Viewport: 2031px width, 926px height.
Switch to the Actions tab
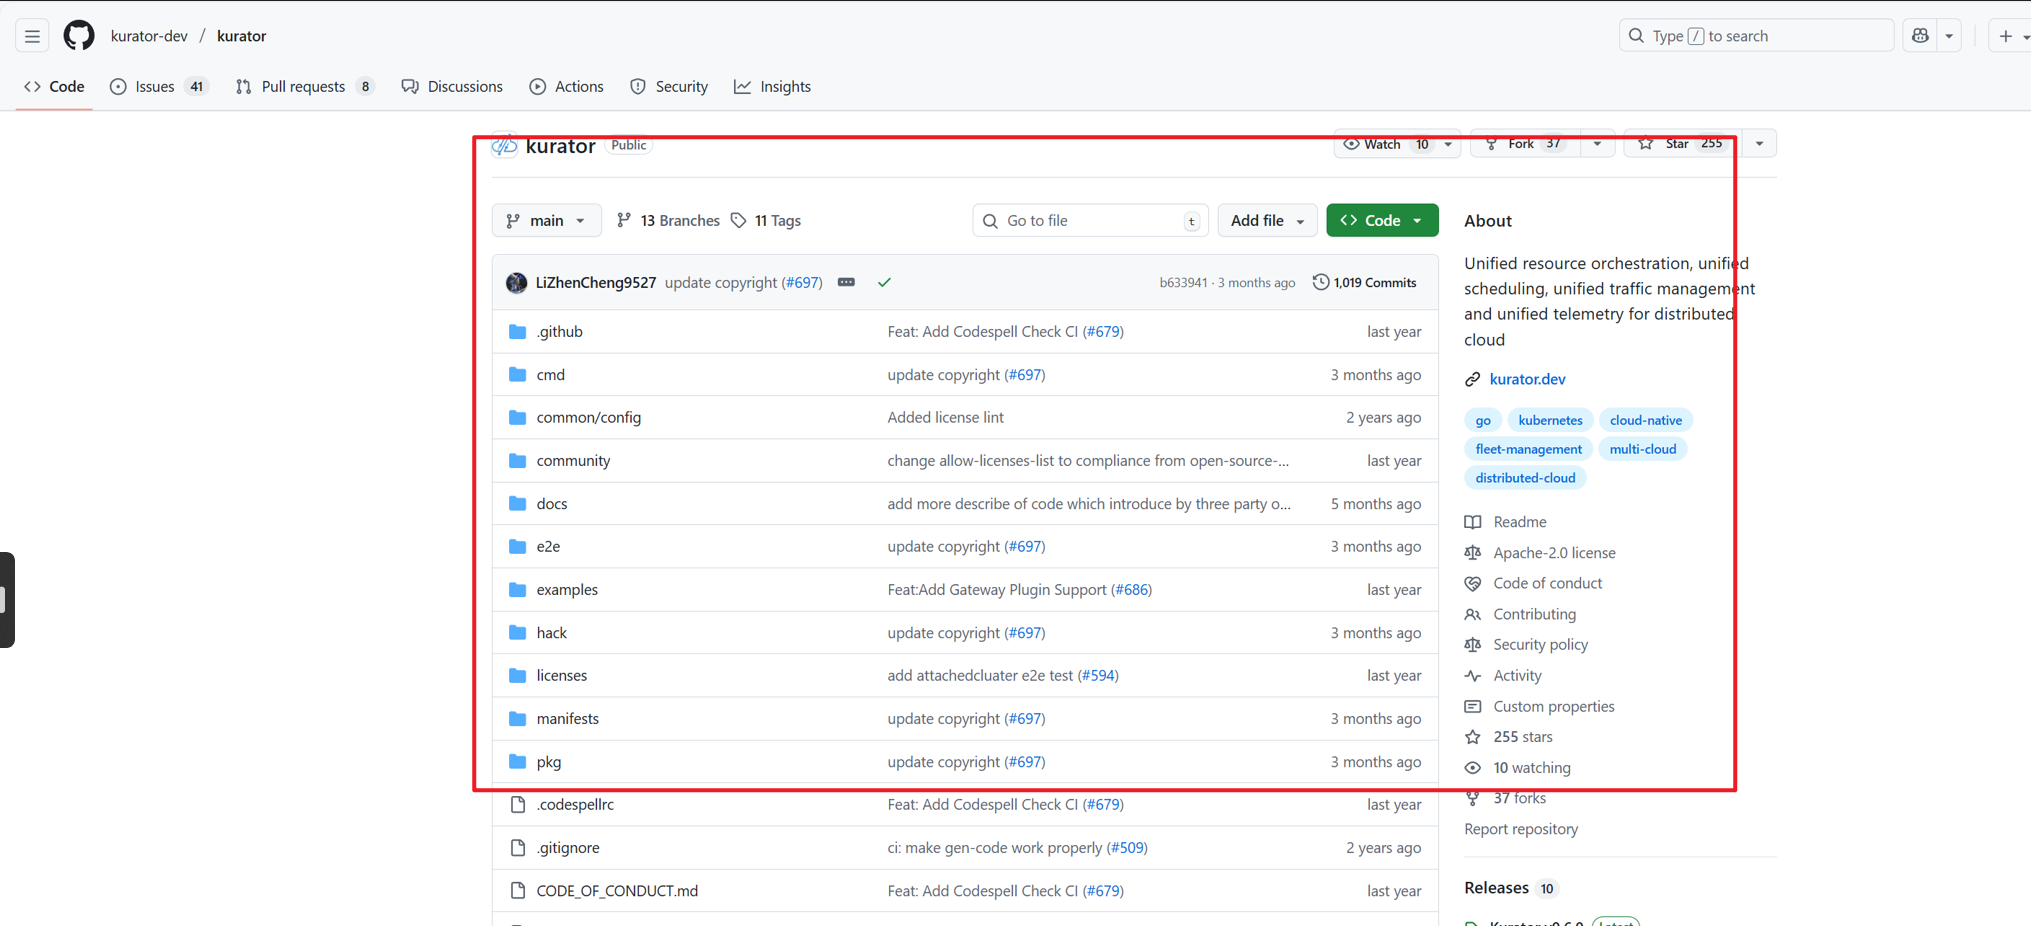tap(567, 87)
